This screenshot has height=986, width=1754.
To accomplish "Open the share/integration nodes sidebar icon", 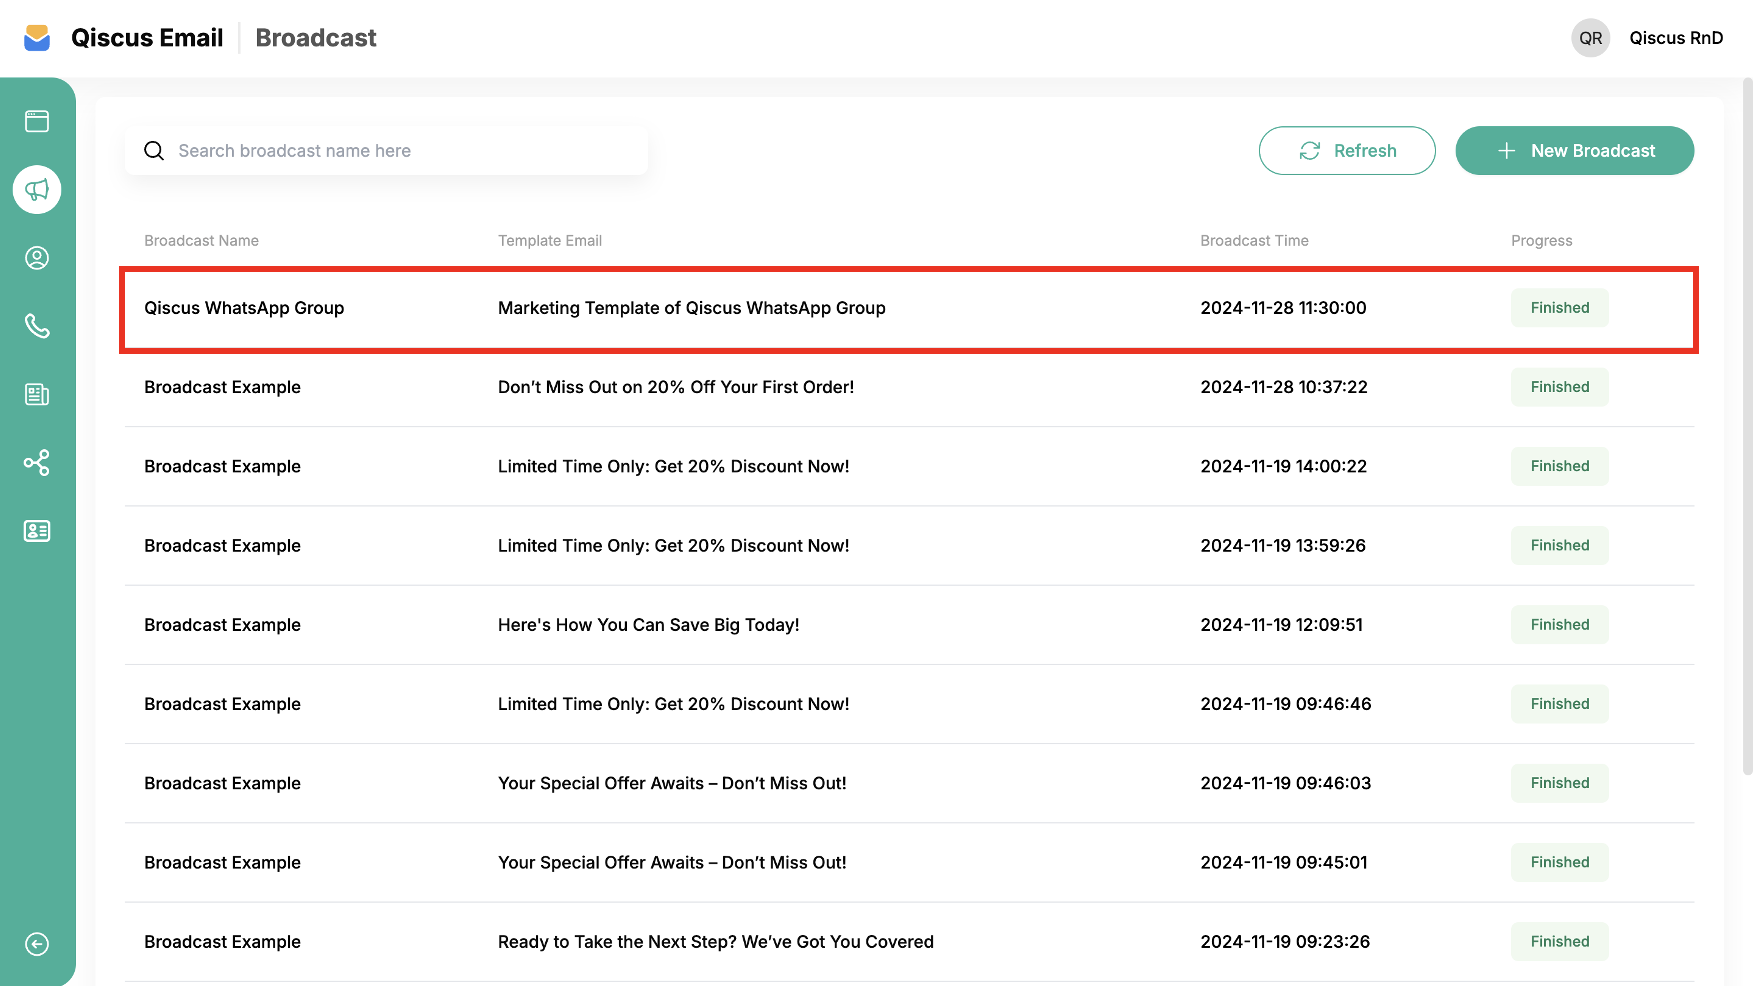I will tap(37, 462).
